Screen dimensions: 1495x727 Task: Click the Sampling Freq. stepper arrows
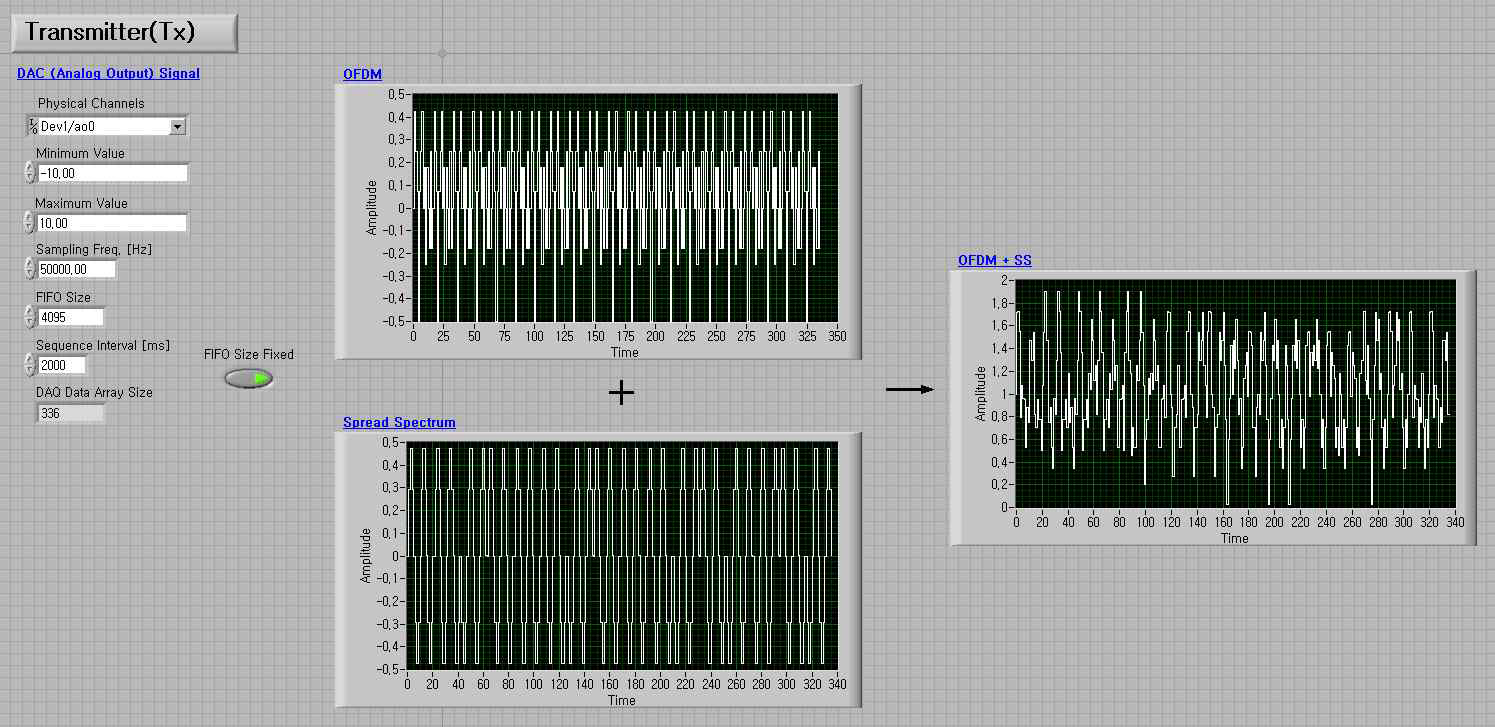(30, 269)
